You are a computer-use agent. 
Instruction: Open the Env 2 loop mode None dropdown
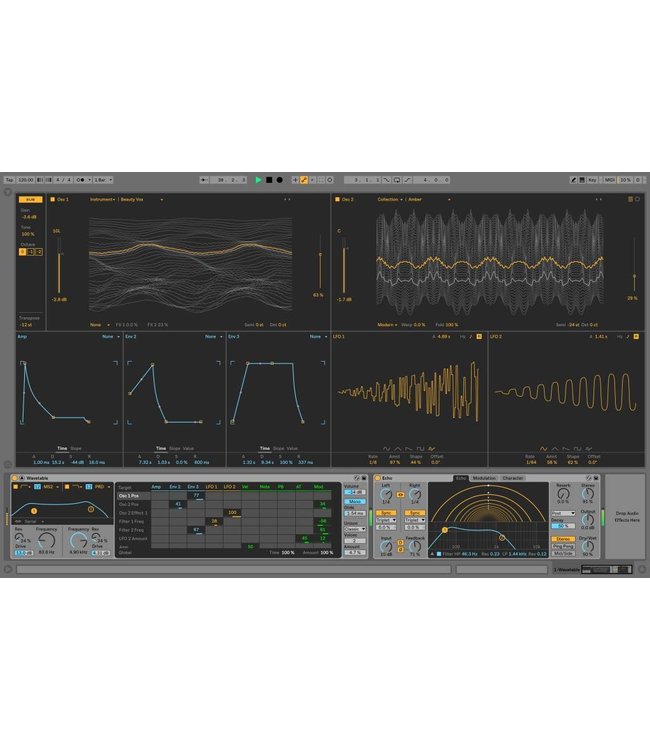click(214, 337)
